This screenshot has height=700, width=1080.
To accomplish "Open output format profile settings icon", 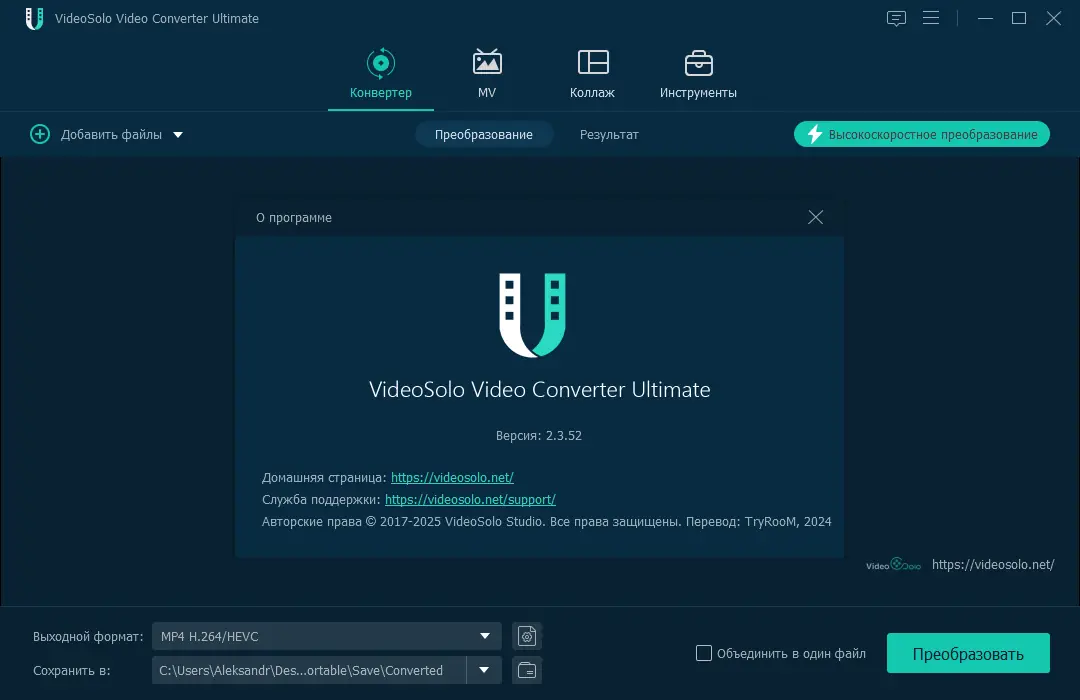I will pos(526,636).
